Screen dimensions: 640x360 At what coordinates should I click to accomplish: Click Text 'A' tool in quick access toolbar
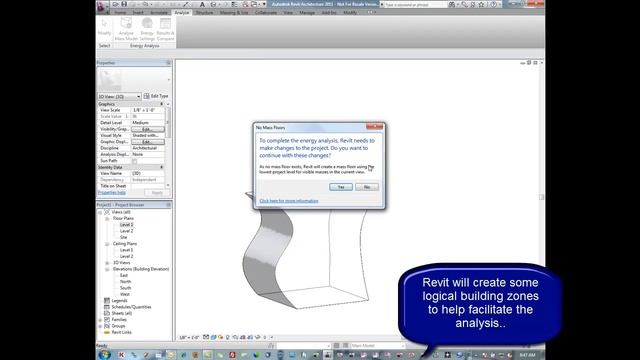202,4
